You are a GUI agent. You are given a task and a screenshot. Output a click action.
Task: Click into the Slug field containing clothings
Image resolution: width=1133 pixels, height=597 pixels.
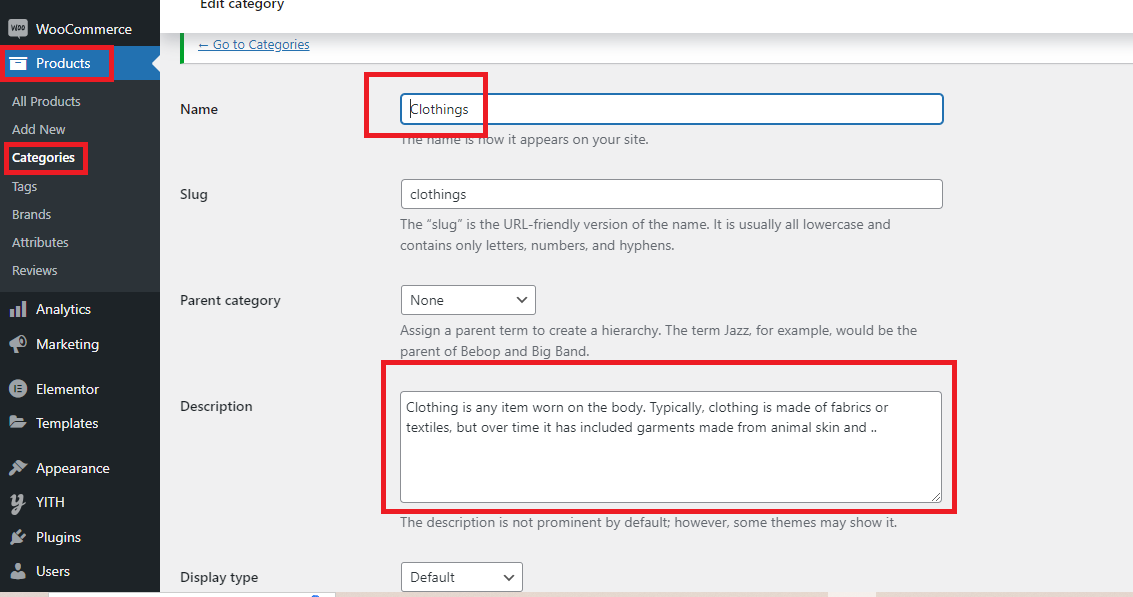[x=671, y=194]
